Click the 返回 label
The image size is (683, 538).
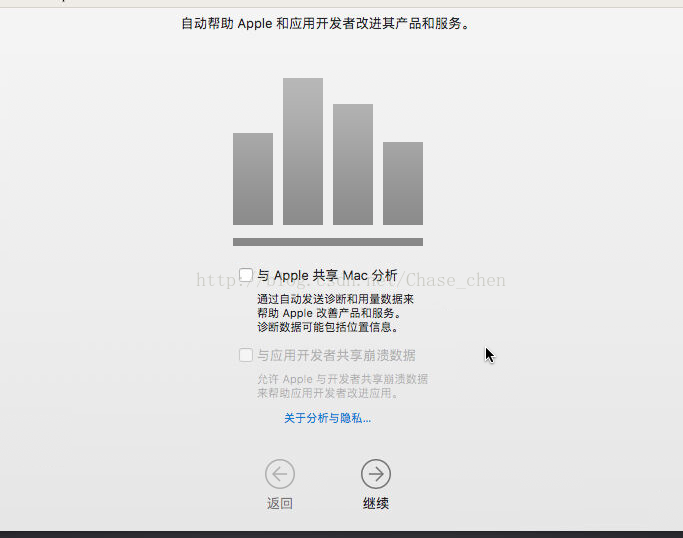pyautogui.click(x=280, y=504)
